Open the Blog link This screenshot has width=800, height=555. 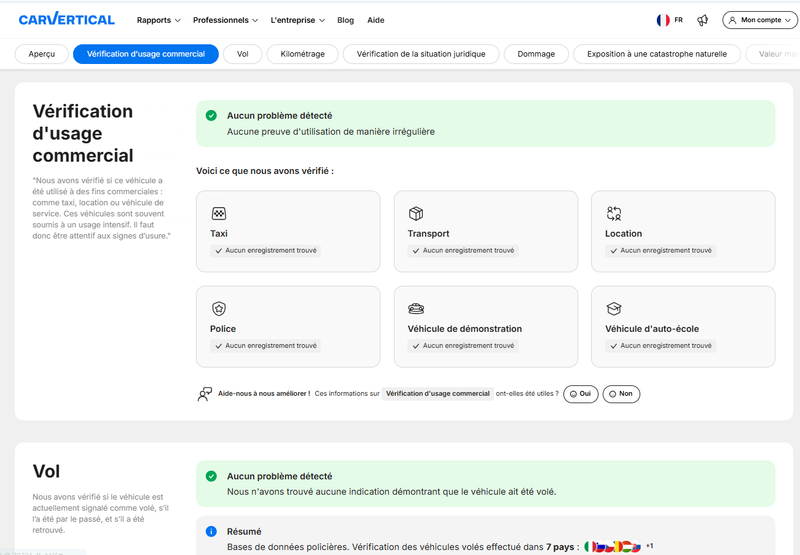click(345, 20)
